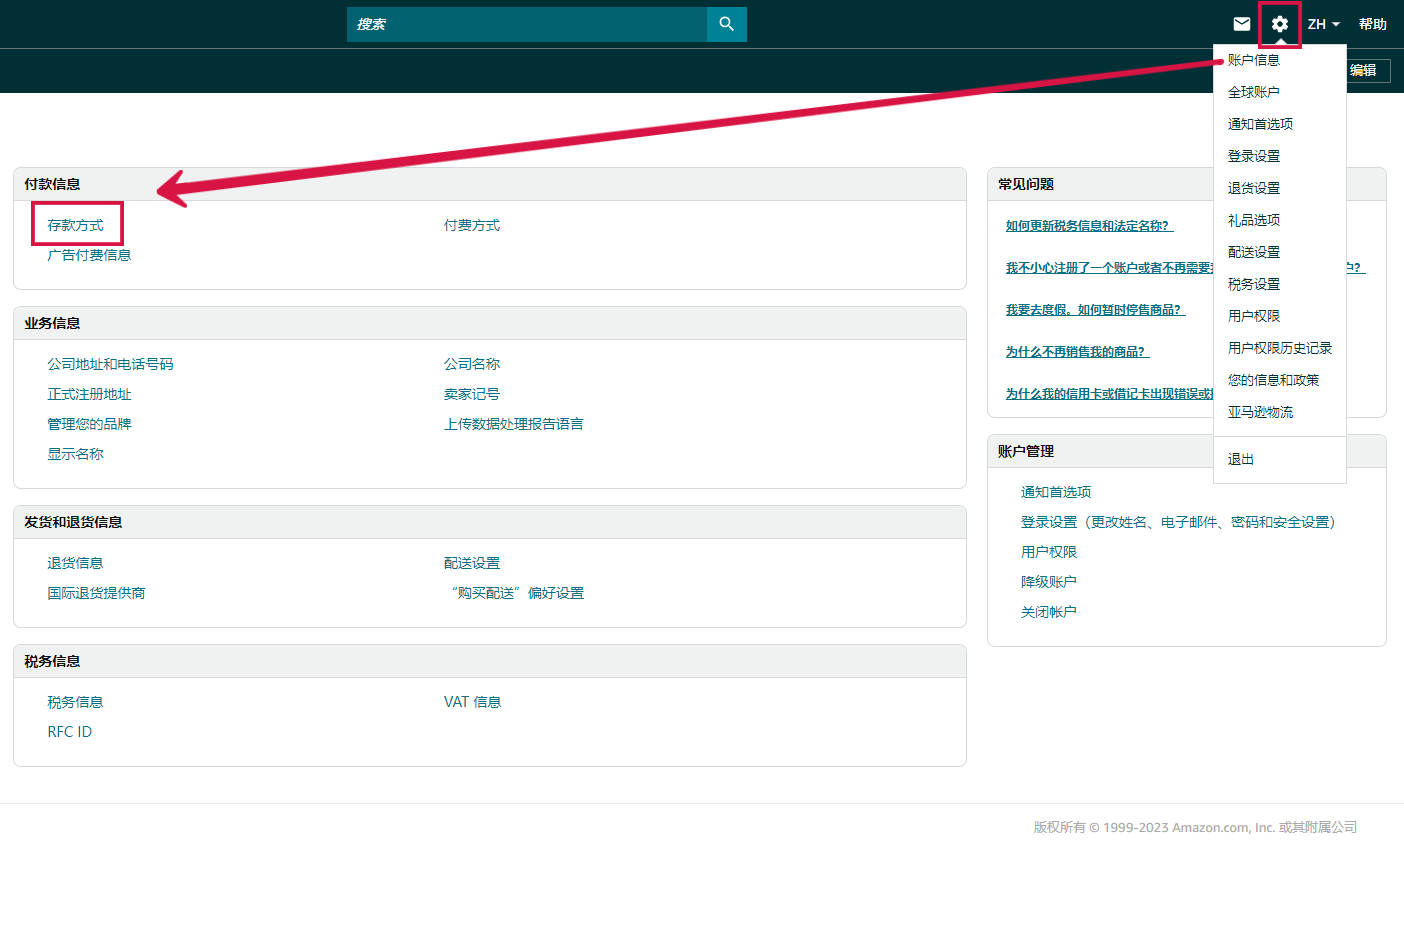Open the 存款方式 deposit methods link
The width and height of the screenshot is (1404, 931).
[76, 225]
